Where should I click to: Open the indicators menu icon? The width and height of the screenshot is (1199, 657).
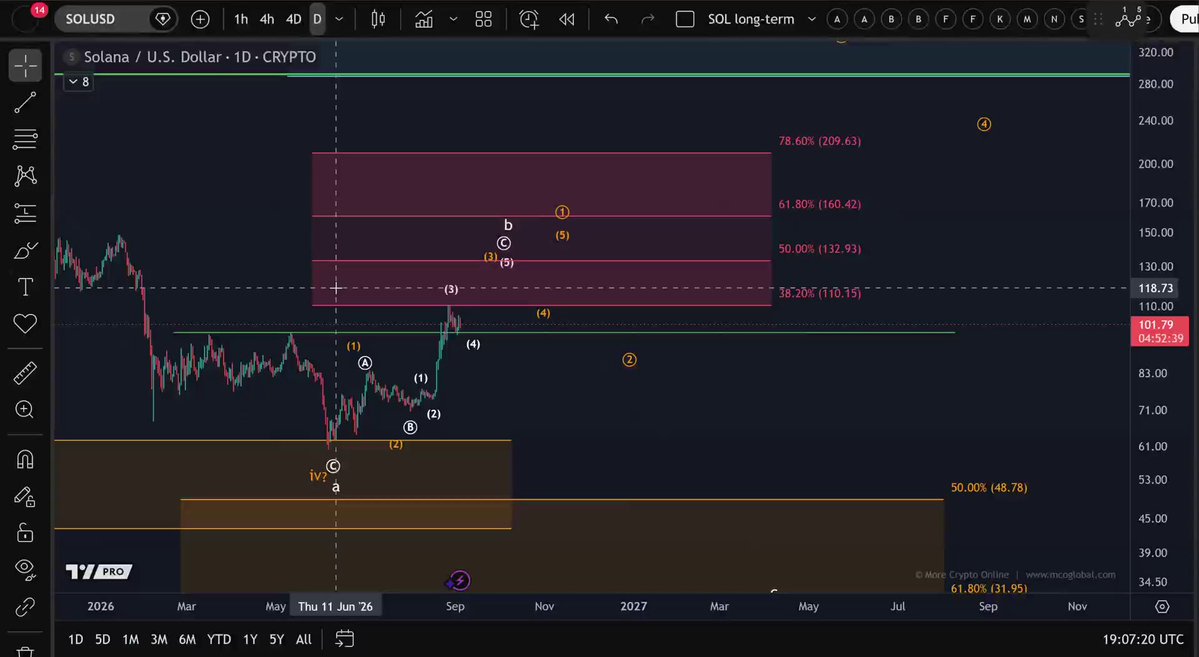pos(424,19)
